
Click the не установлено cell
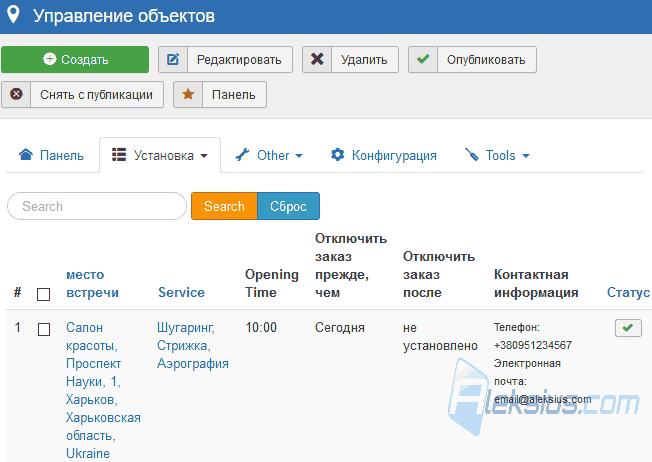(x=440, y=336)
